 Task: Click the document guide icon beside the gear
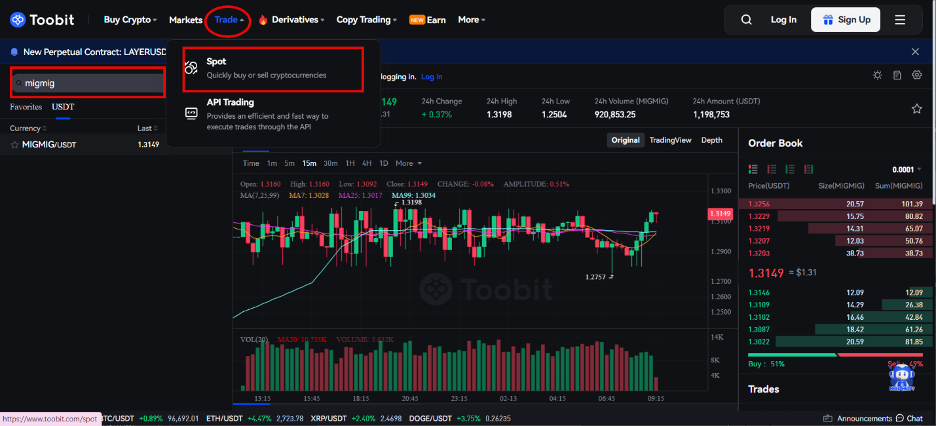coord(897,76)
